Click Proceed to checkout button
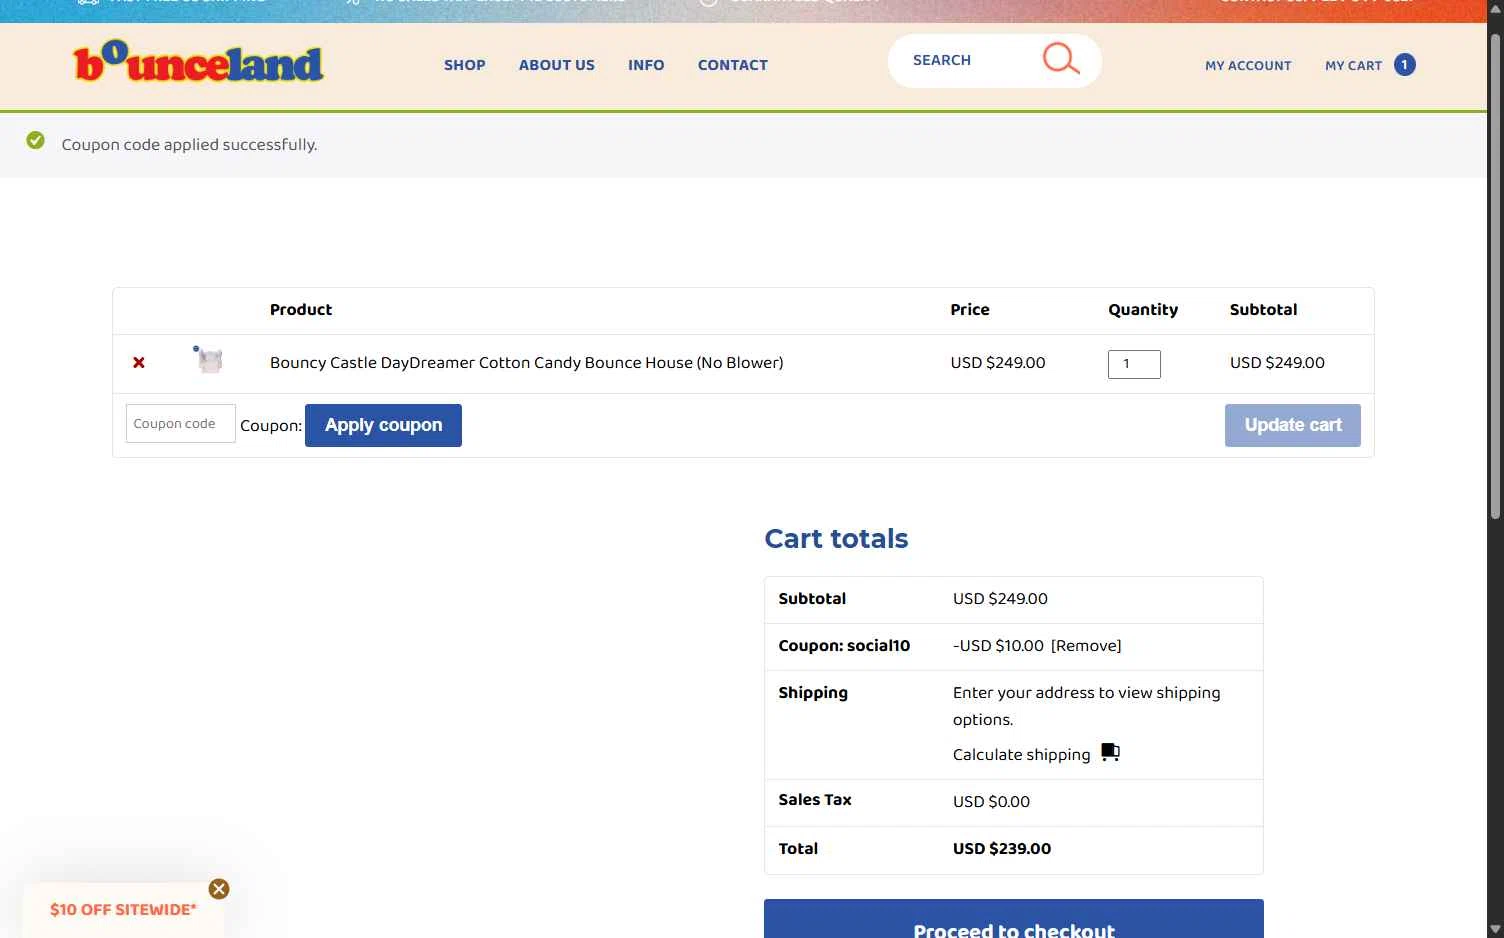 (x=1014, y=918)
